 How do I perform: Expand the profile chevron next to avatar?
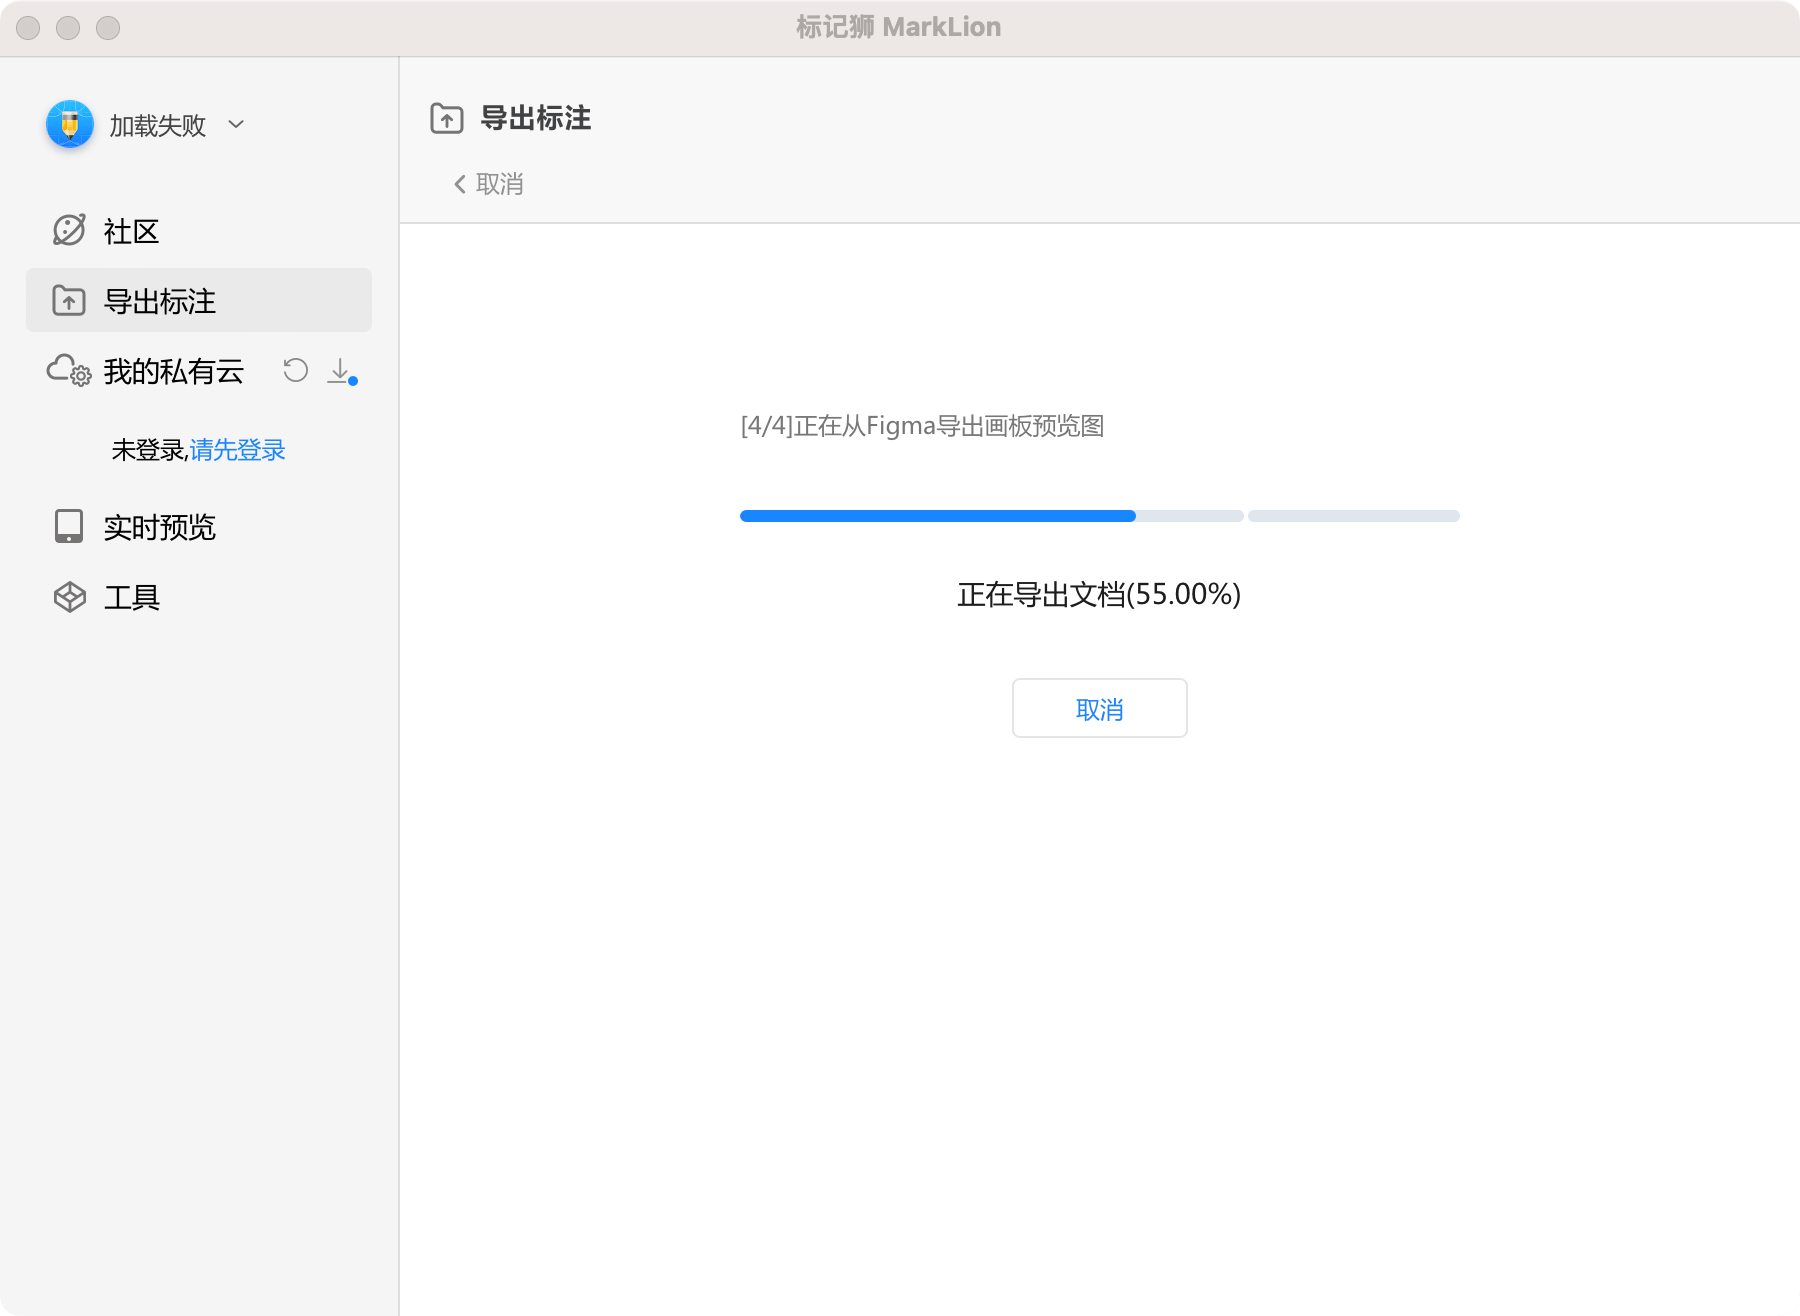click(235, 126)
